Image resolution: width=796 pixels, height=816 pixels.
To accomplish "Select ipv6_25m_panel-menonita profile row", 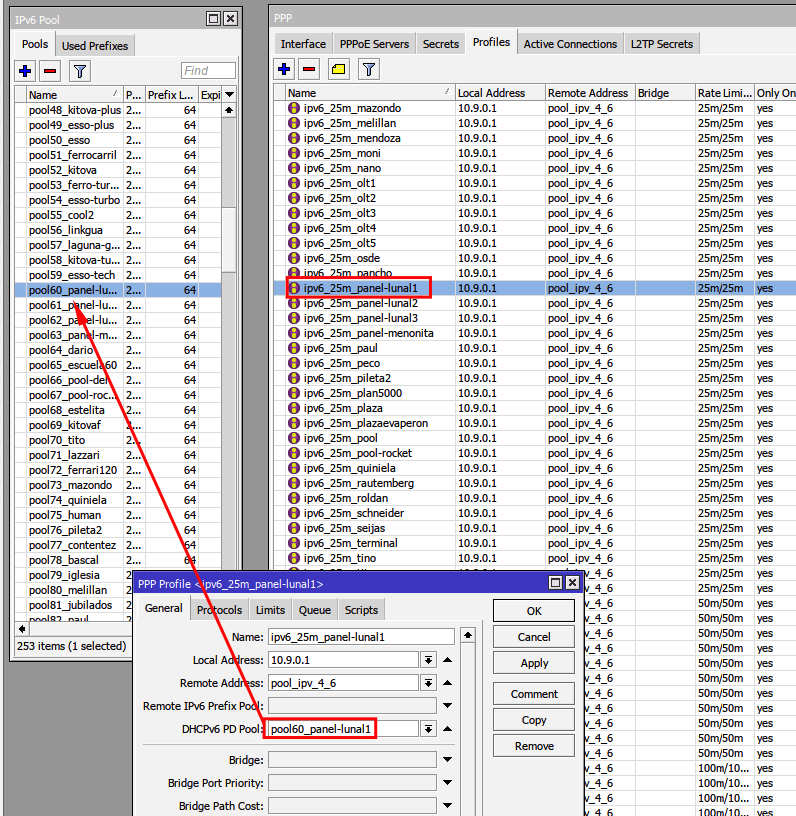I will [x=535, y=333].
